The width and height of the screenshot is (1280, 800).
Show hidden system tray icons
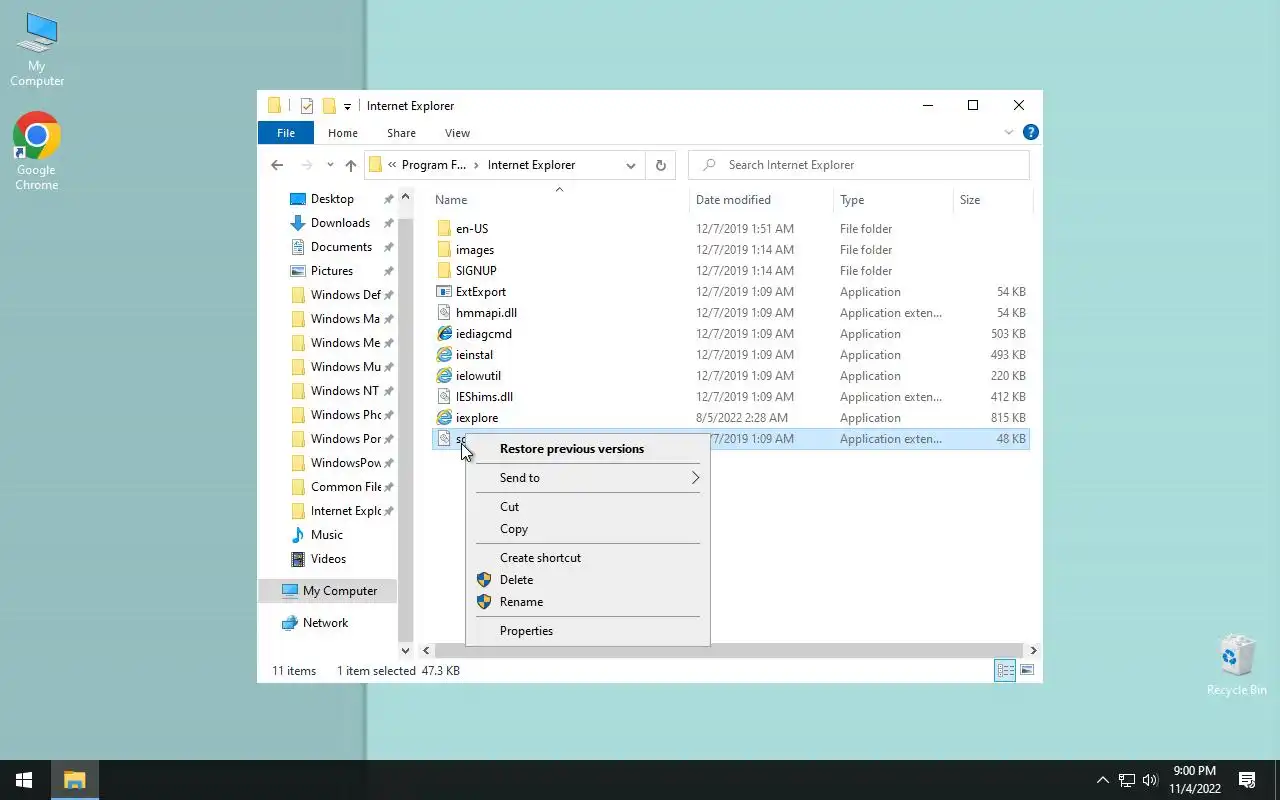pyautogui.click(x=1103, y=780)
